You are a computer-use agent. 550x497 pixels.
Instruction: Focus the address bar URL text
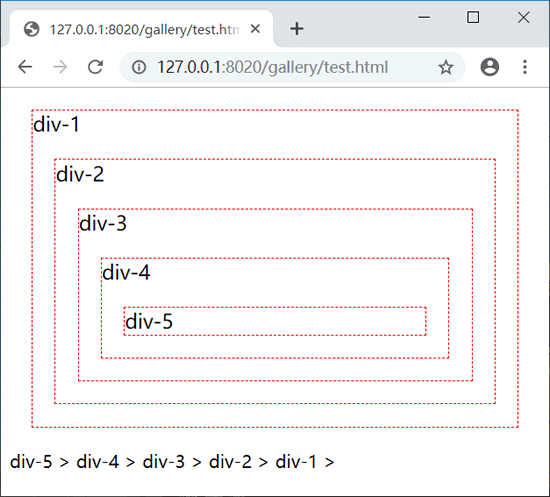(x=272, y=67)
